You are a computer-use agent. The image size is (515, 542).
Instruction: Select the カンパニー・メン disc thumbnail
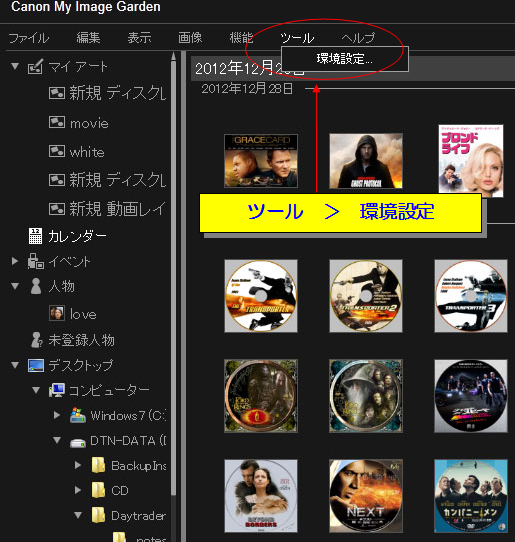point(471,496)
